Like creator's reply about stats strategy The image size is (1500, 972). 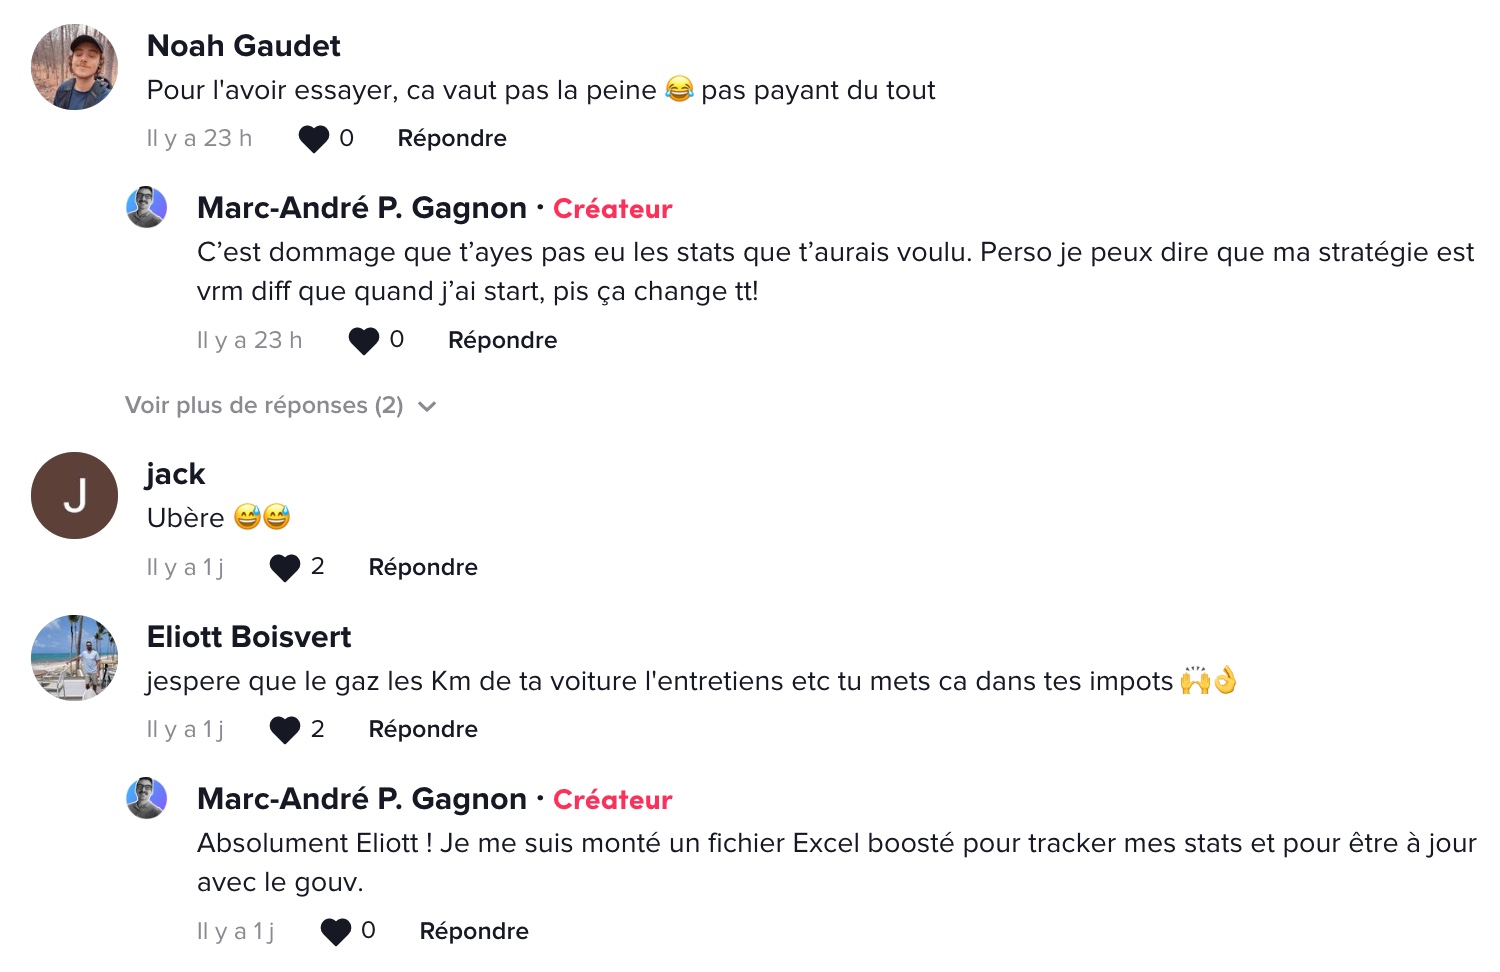(x=363, y=341)
